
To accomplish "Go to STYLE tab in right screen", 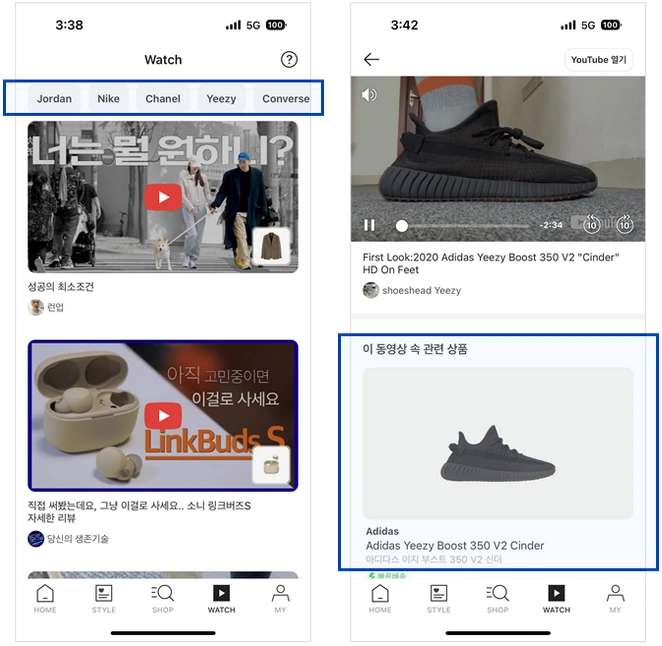I will 439,599.
